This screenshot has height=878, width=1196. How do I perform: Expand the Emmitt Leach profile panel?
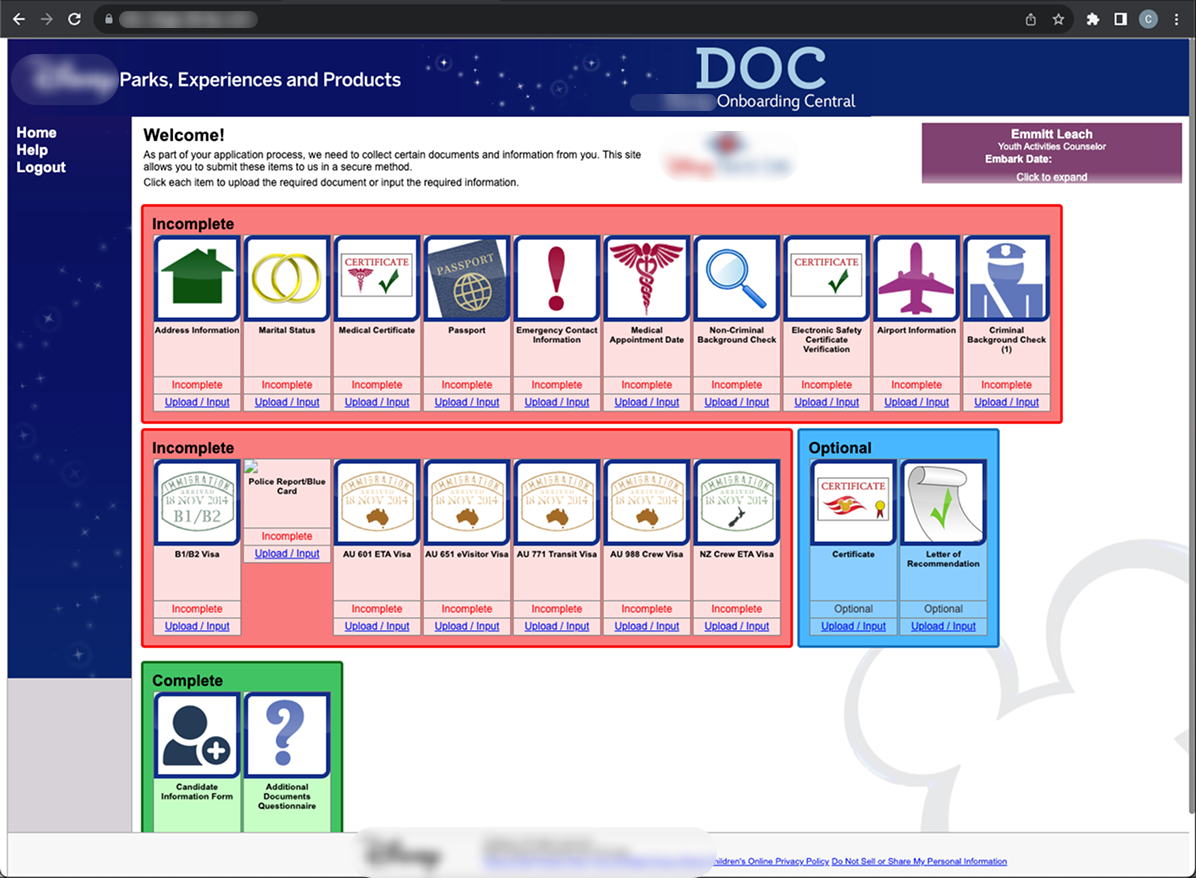1051,176
